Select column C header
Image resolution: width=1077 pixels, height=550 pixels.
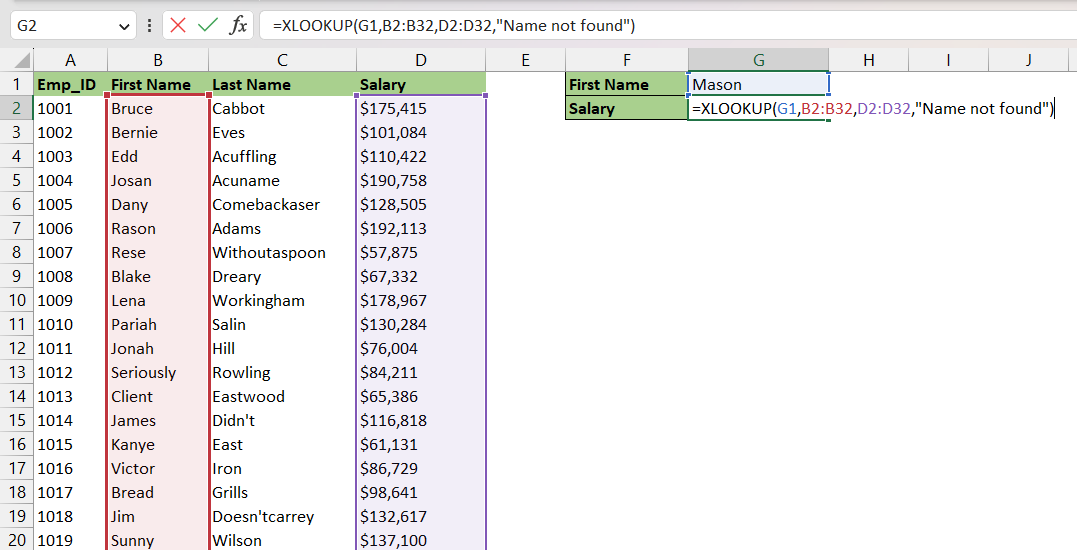[282, 60]
